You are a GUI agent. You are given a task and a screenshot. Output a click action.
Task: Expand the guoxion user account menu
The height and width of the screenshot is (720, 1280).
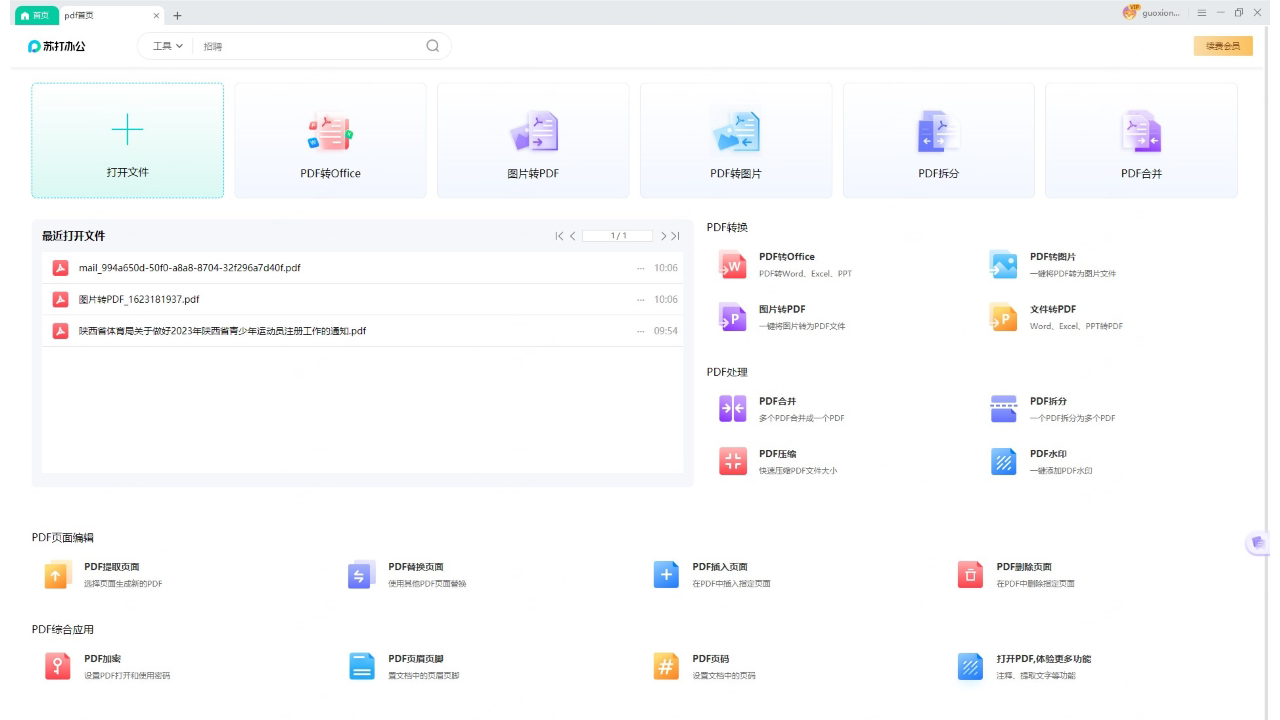1152,13
